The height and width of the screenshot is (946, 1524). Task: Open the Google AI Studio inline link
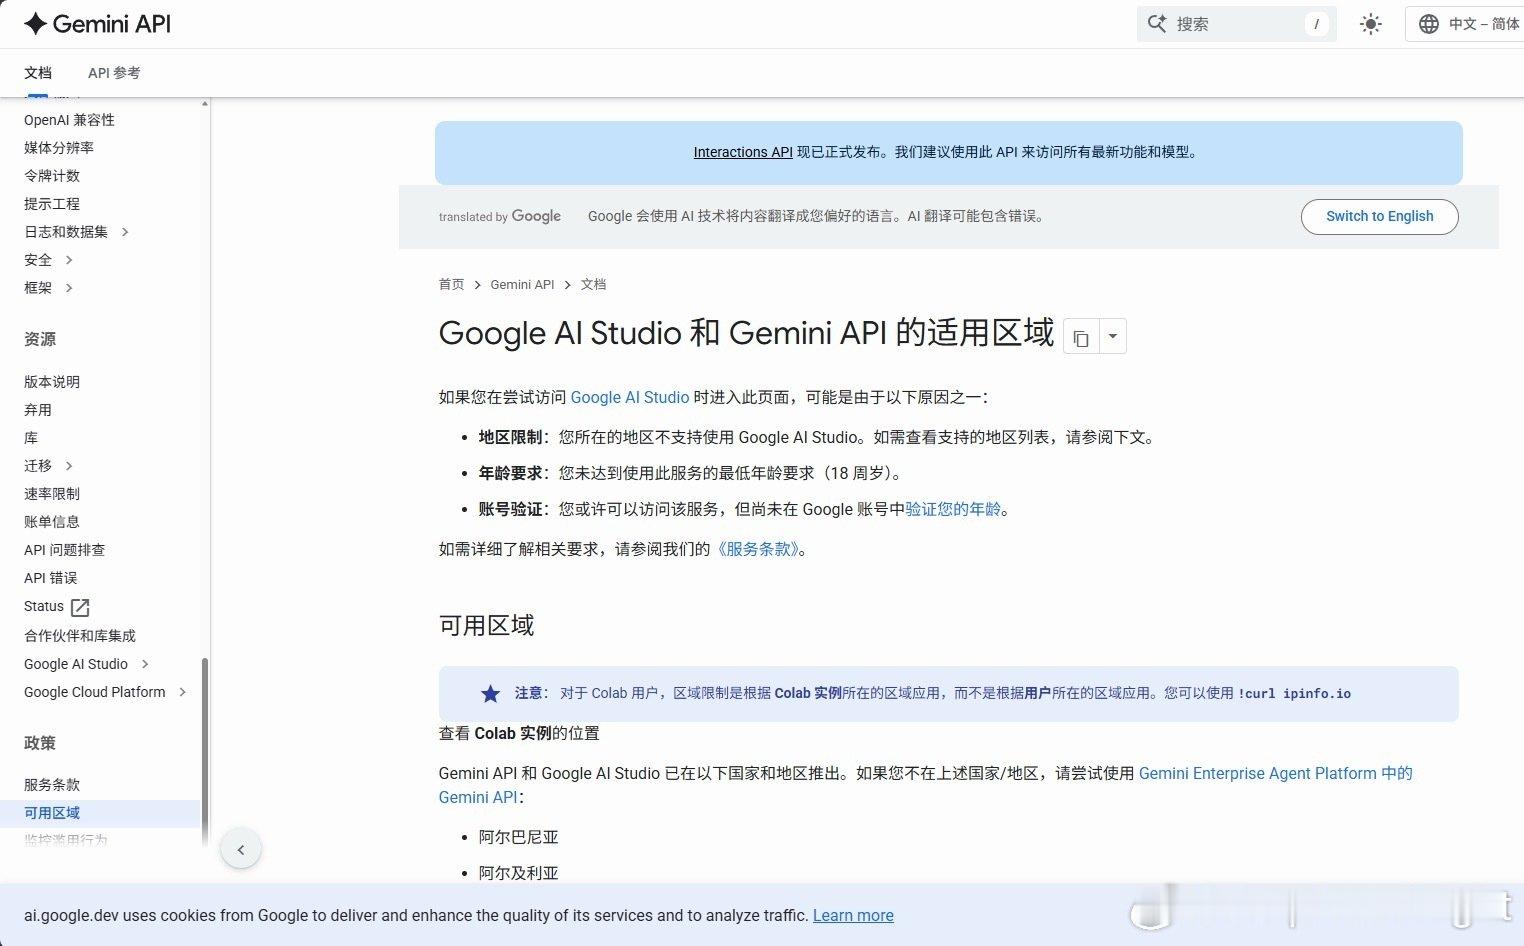click(630, 397)
